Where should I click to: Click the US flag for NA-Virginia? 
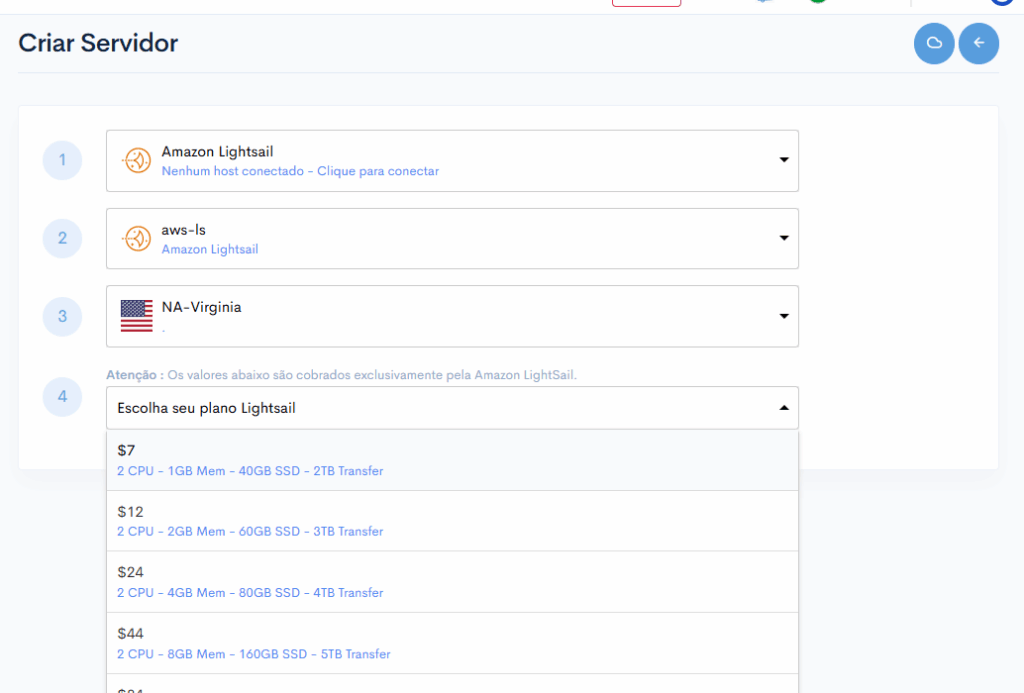[136, 316]
